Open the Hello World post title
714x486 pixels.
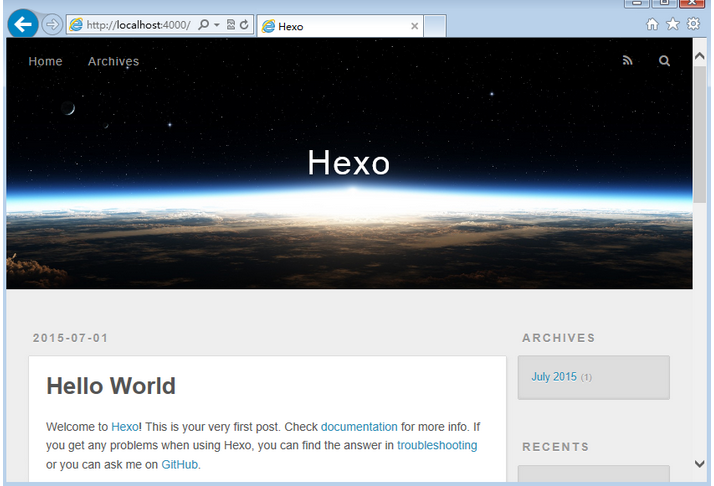[x=111, y=386]
